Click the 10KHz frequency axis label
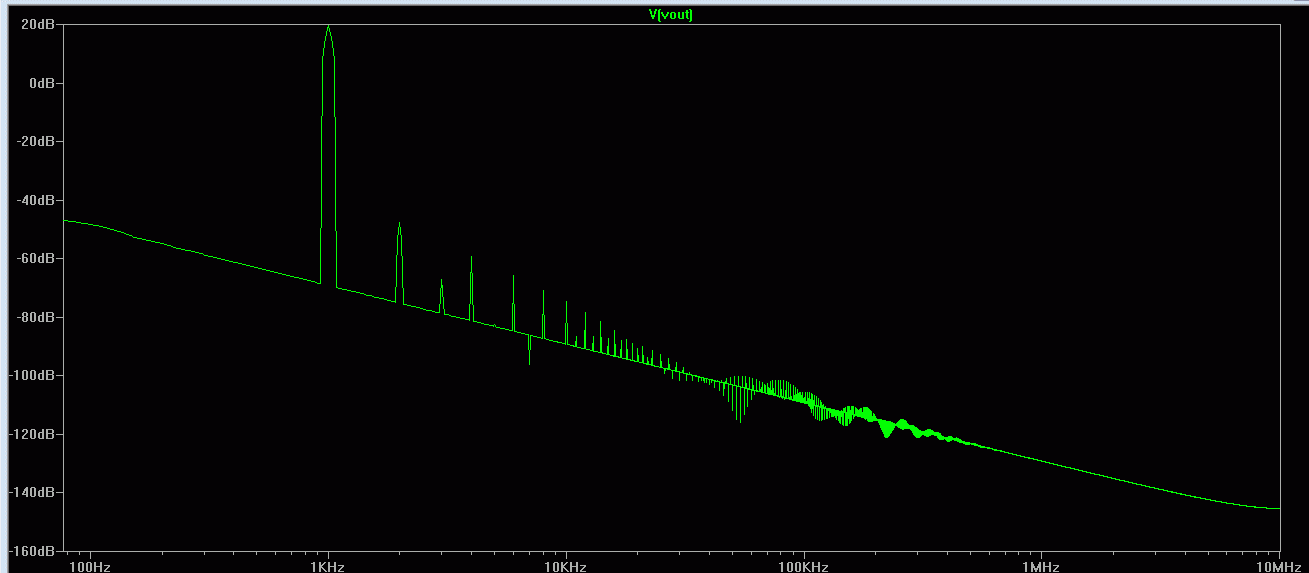This screenshot has height=573, width=1309. (565, 566)
